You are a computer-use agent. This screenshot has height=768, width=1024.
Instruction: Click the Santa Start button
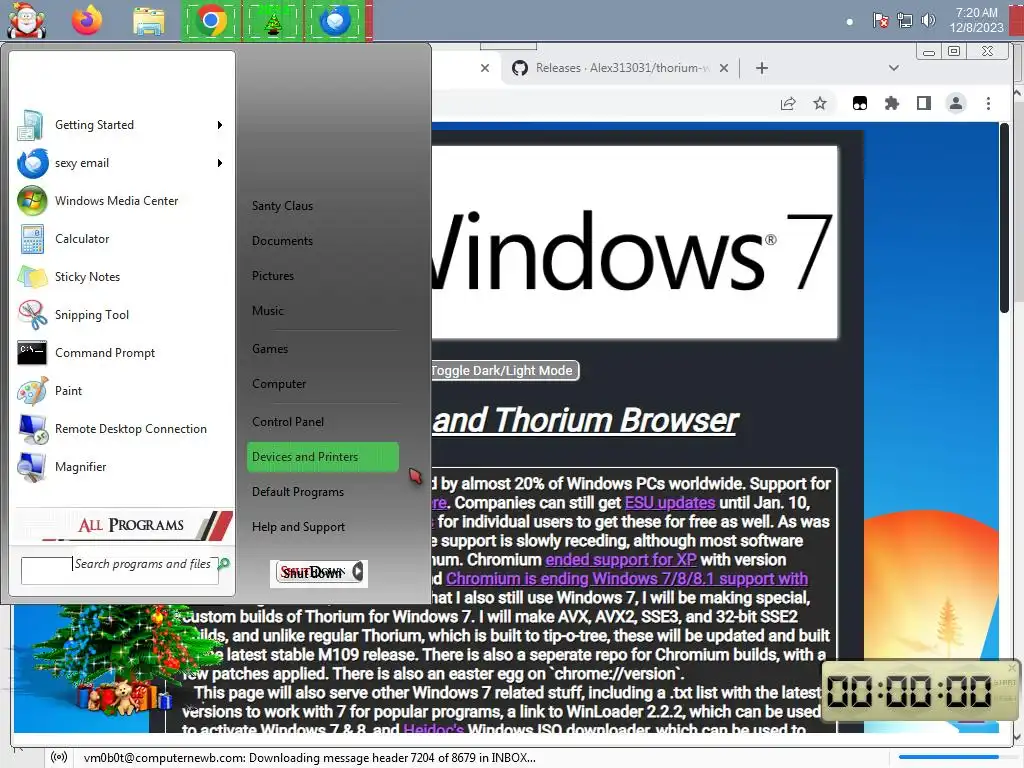(26, 20)
